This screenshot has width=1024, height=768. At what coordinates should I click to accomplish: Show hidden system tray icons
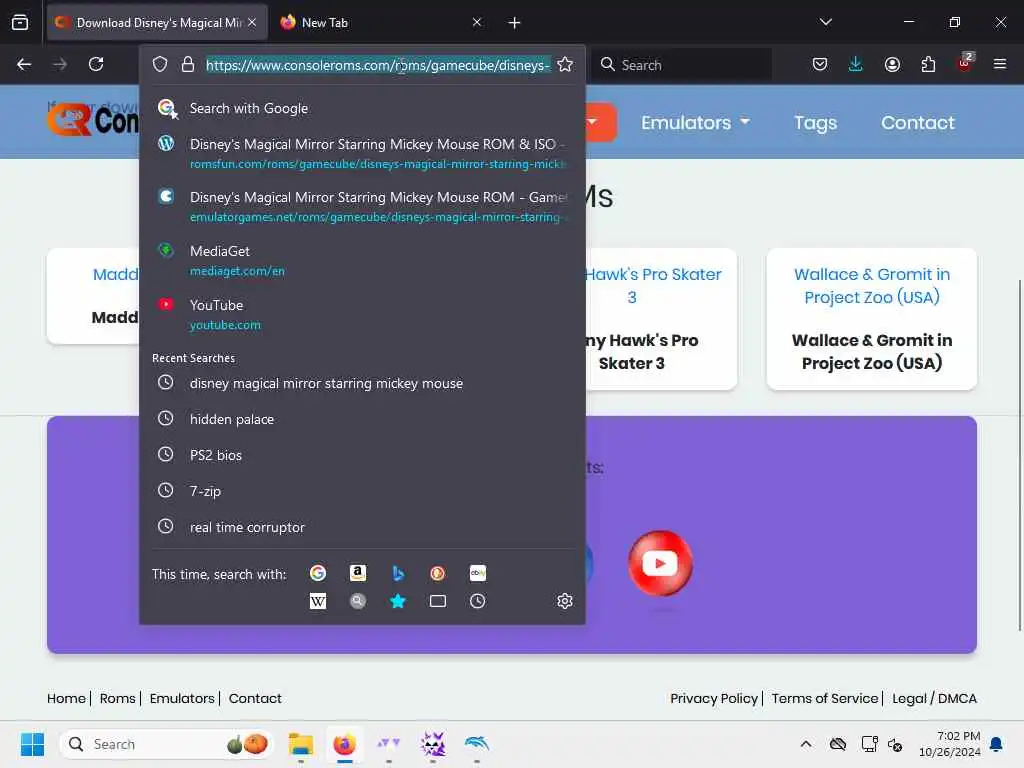click(806, 744)
